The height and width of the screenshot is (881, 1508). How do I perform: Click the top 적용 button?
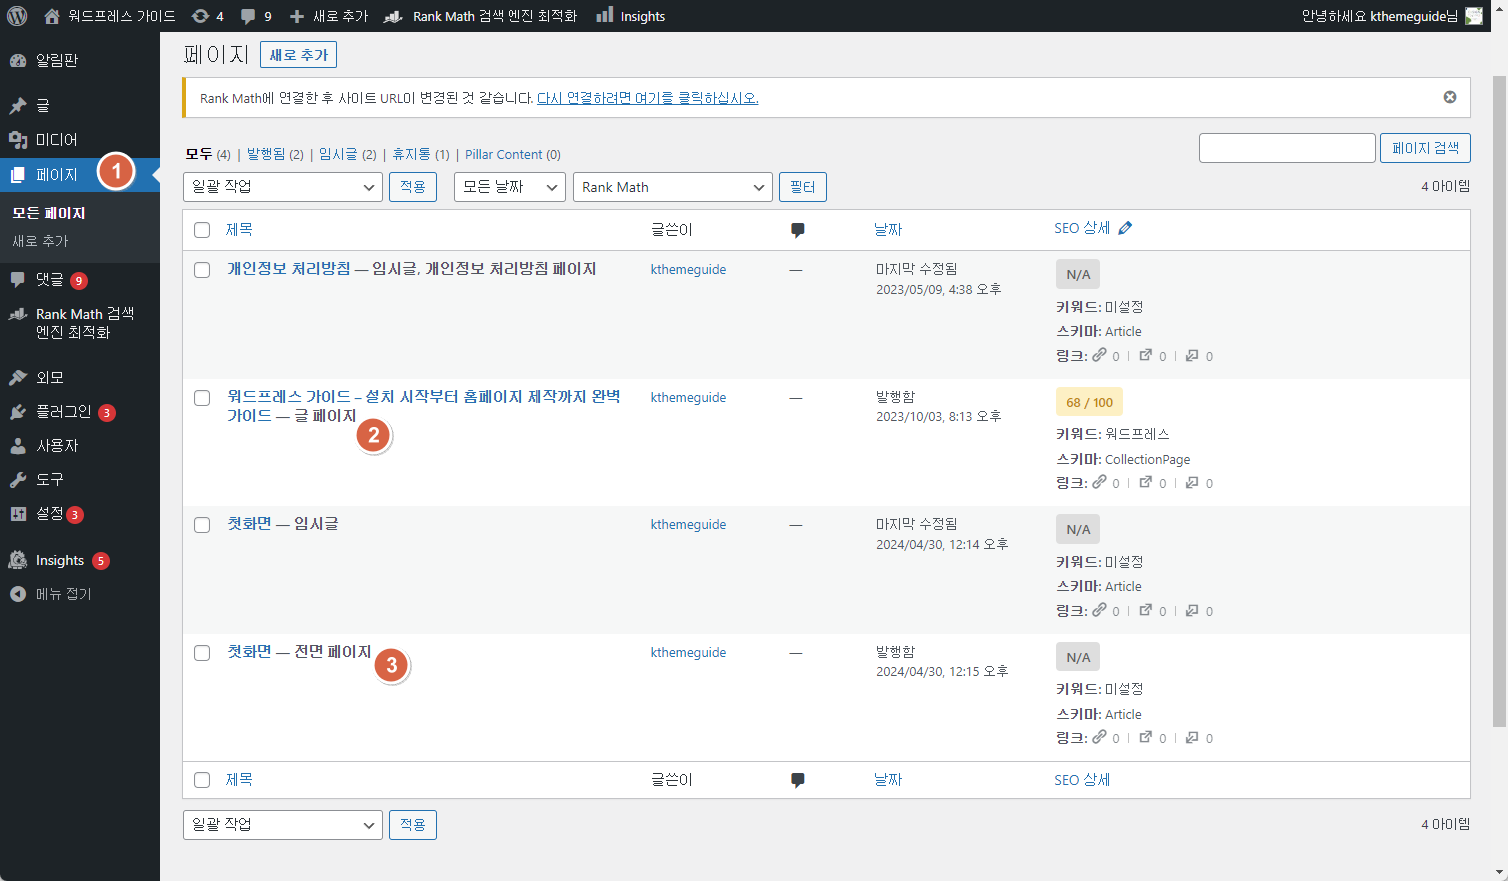pos(413,187)
